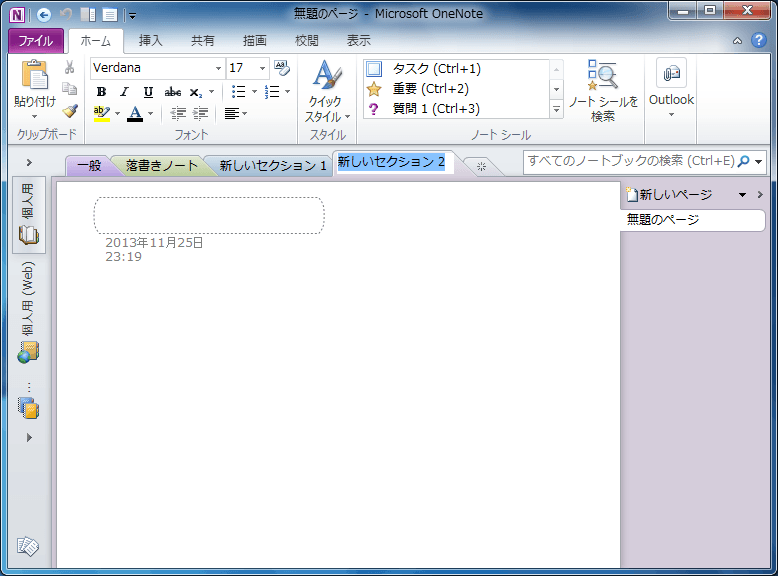Open Find Tags search

pos(603,91)
